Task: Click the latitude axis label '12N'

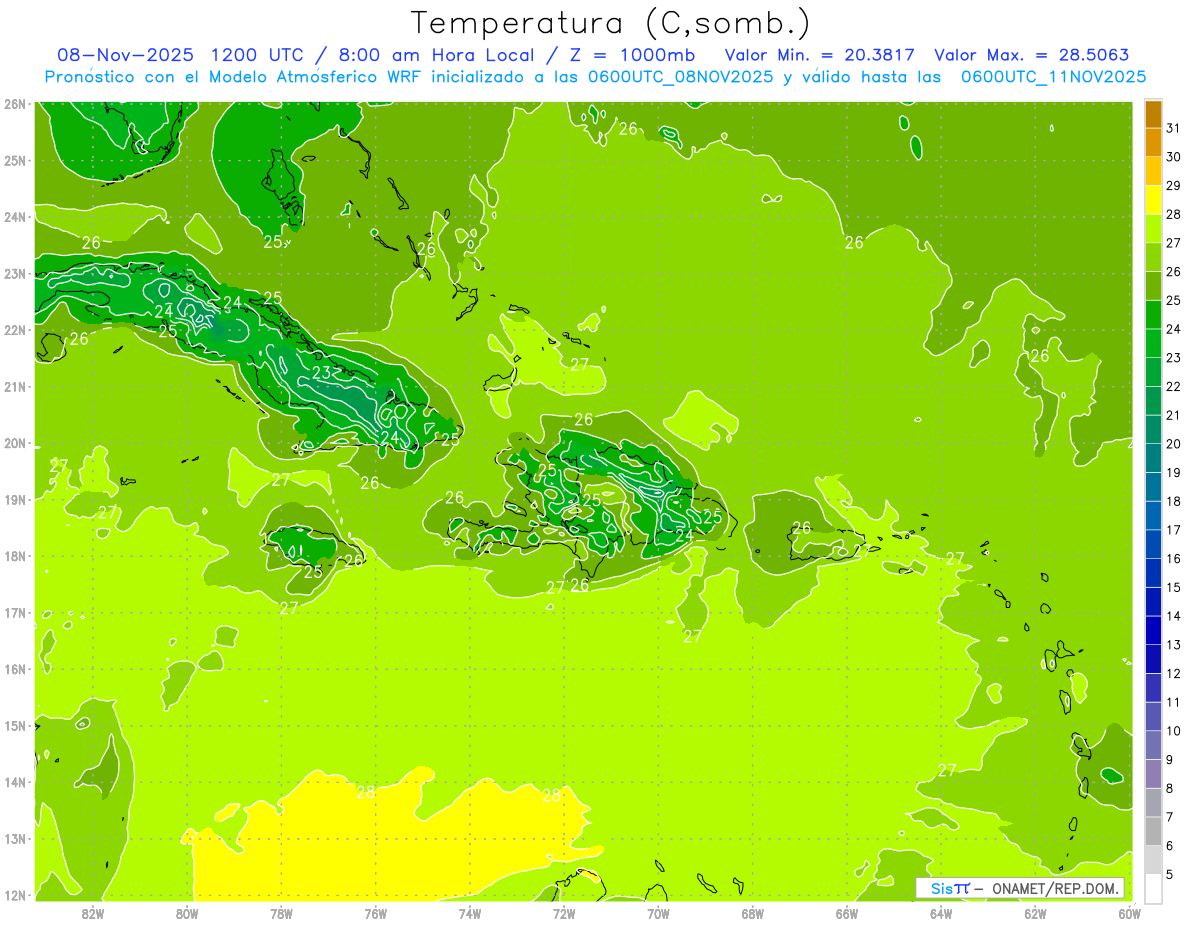Action: click(15, 895)
